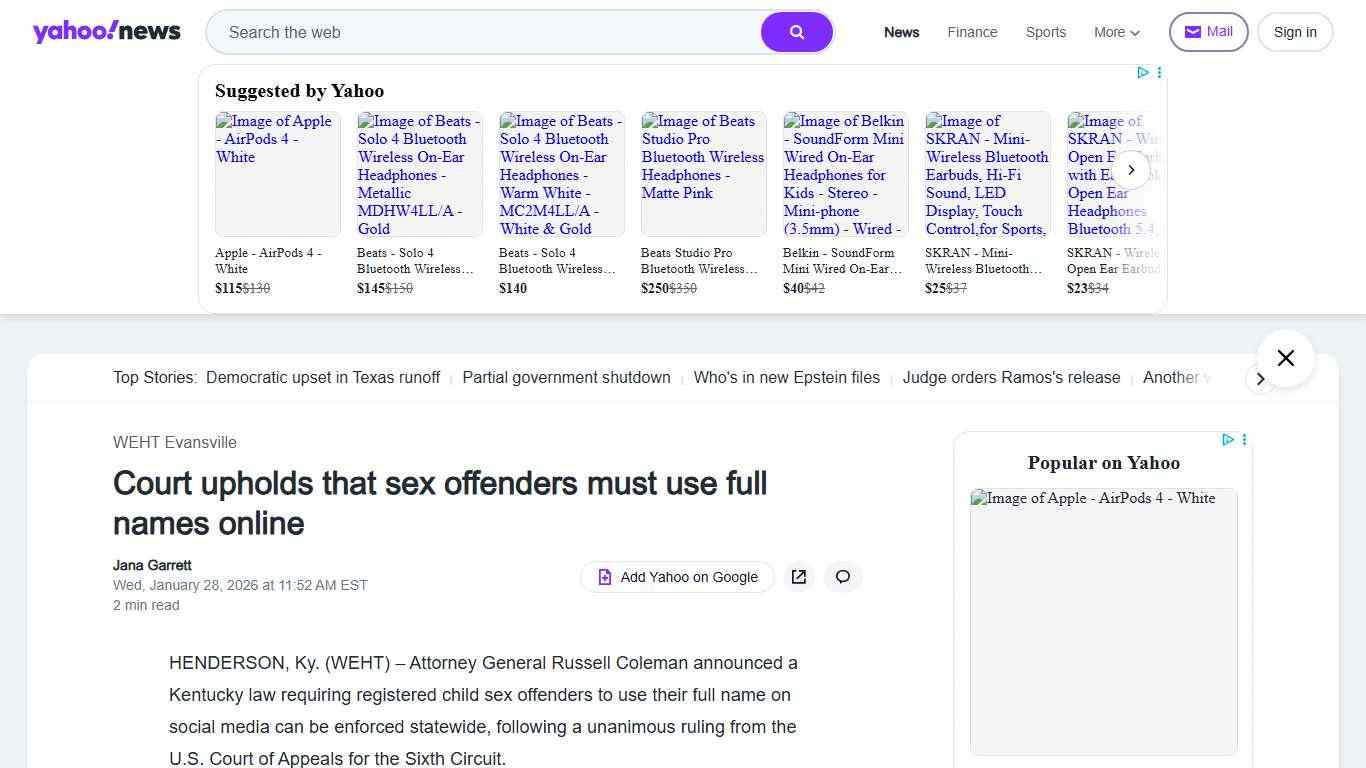Open the Partial government shutdown story
The height and width of the screenshot is (768, 1366).
coord(566,377)
